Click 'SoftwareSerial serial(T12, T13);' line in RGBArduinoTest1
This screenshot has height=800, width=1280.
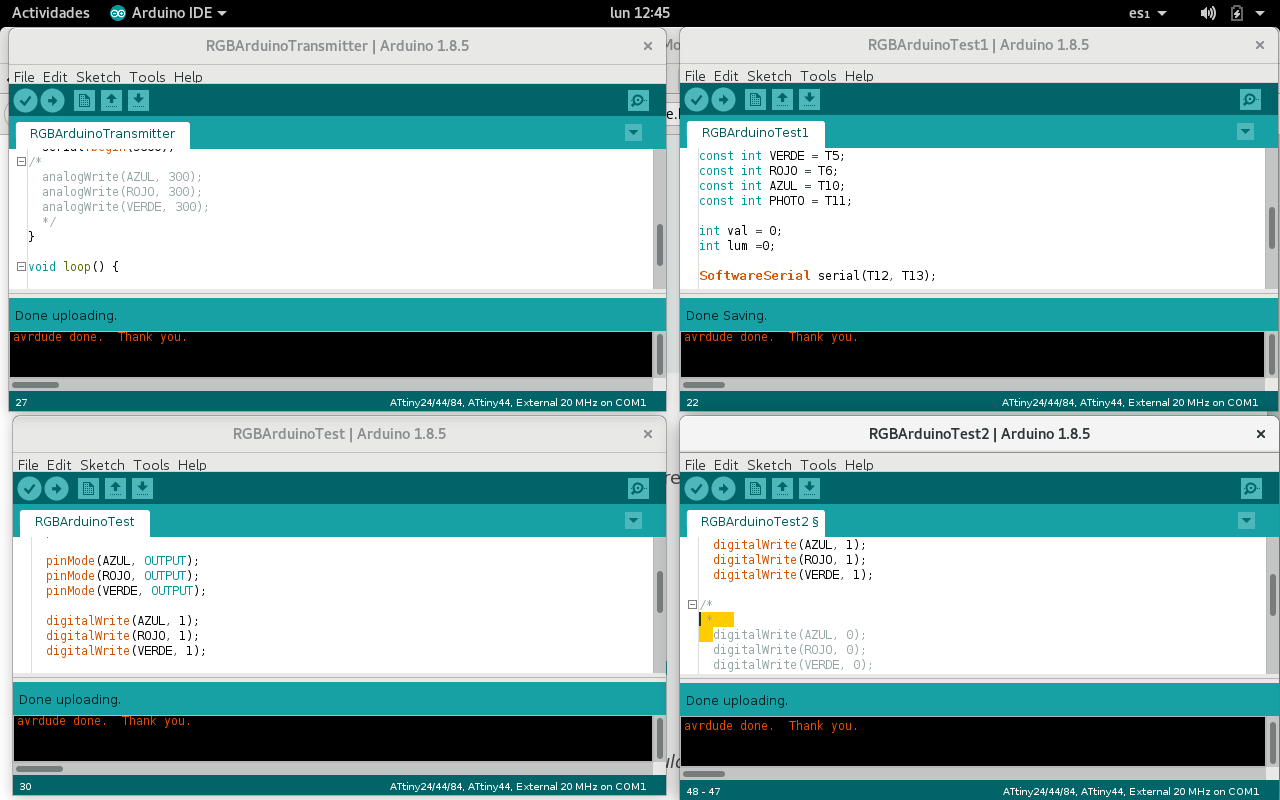(817, 276)
